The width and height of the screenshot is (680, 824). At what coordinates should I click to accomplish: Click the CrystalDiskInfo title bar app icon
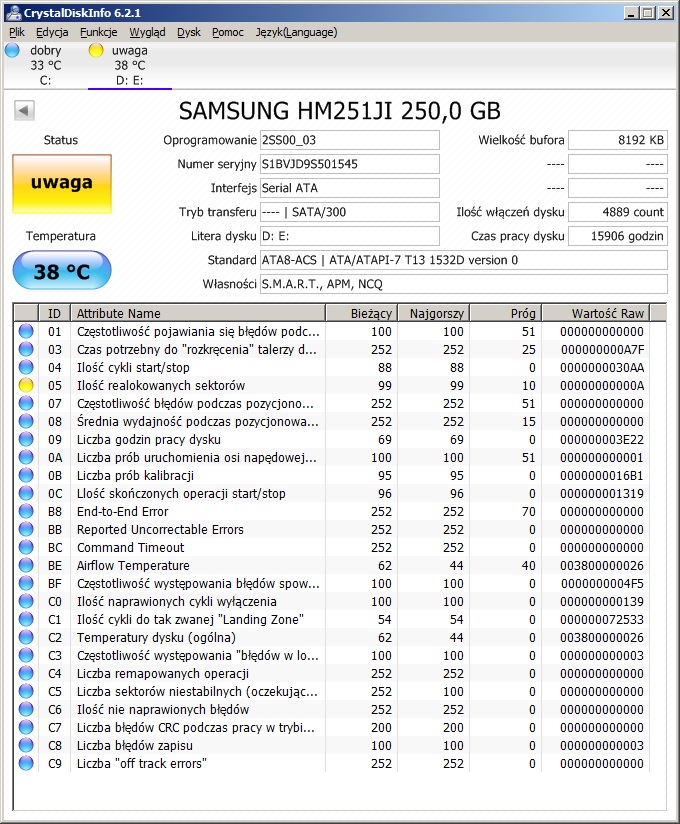(x=13, y=13)
